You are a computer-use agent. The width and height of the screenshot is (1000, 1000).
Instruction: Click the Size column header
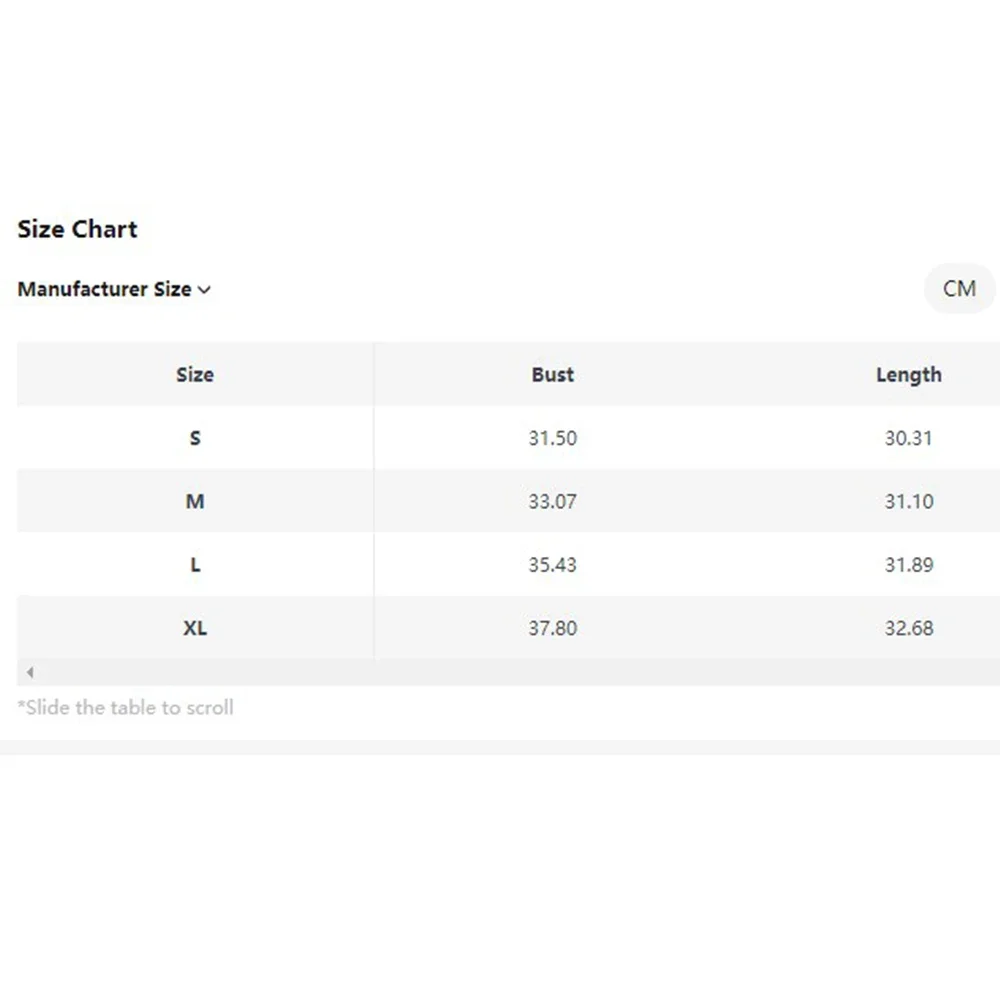(x=195, y=375)
